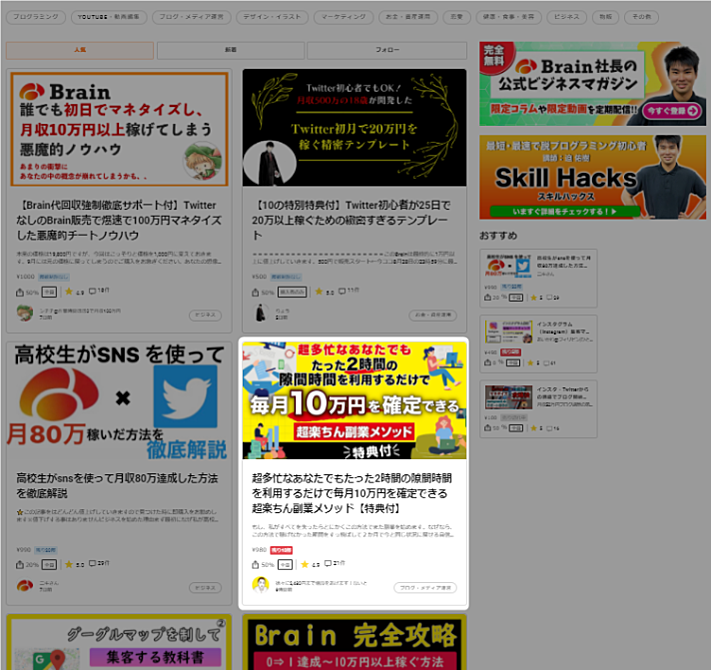Viewport: 711px width, 670px height.
Task: Click share icon on the highlighted ¥980 card
Action: point(255,565)
